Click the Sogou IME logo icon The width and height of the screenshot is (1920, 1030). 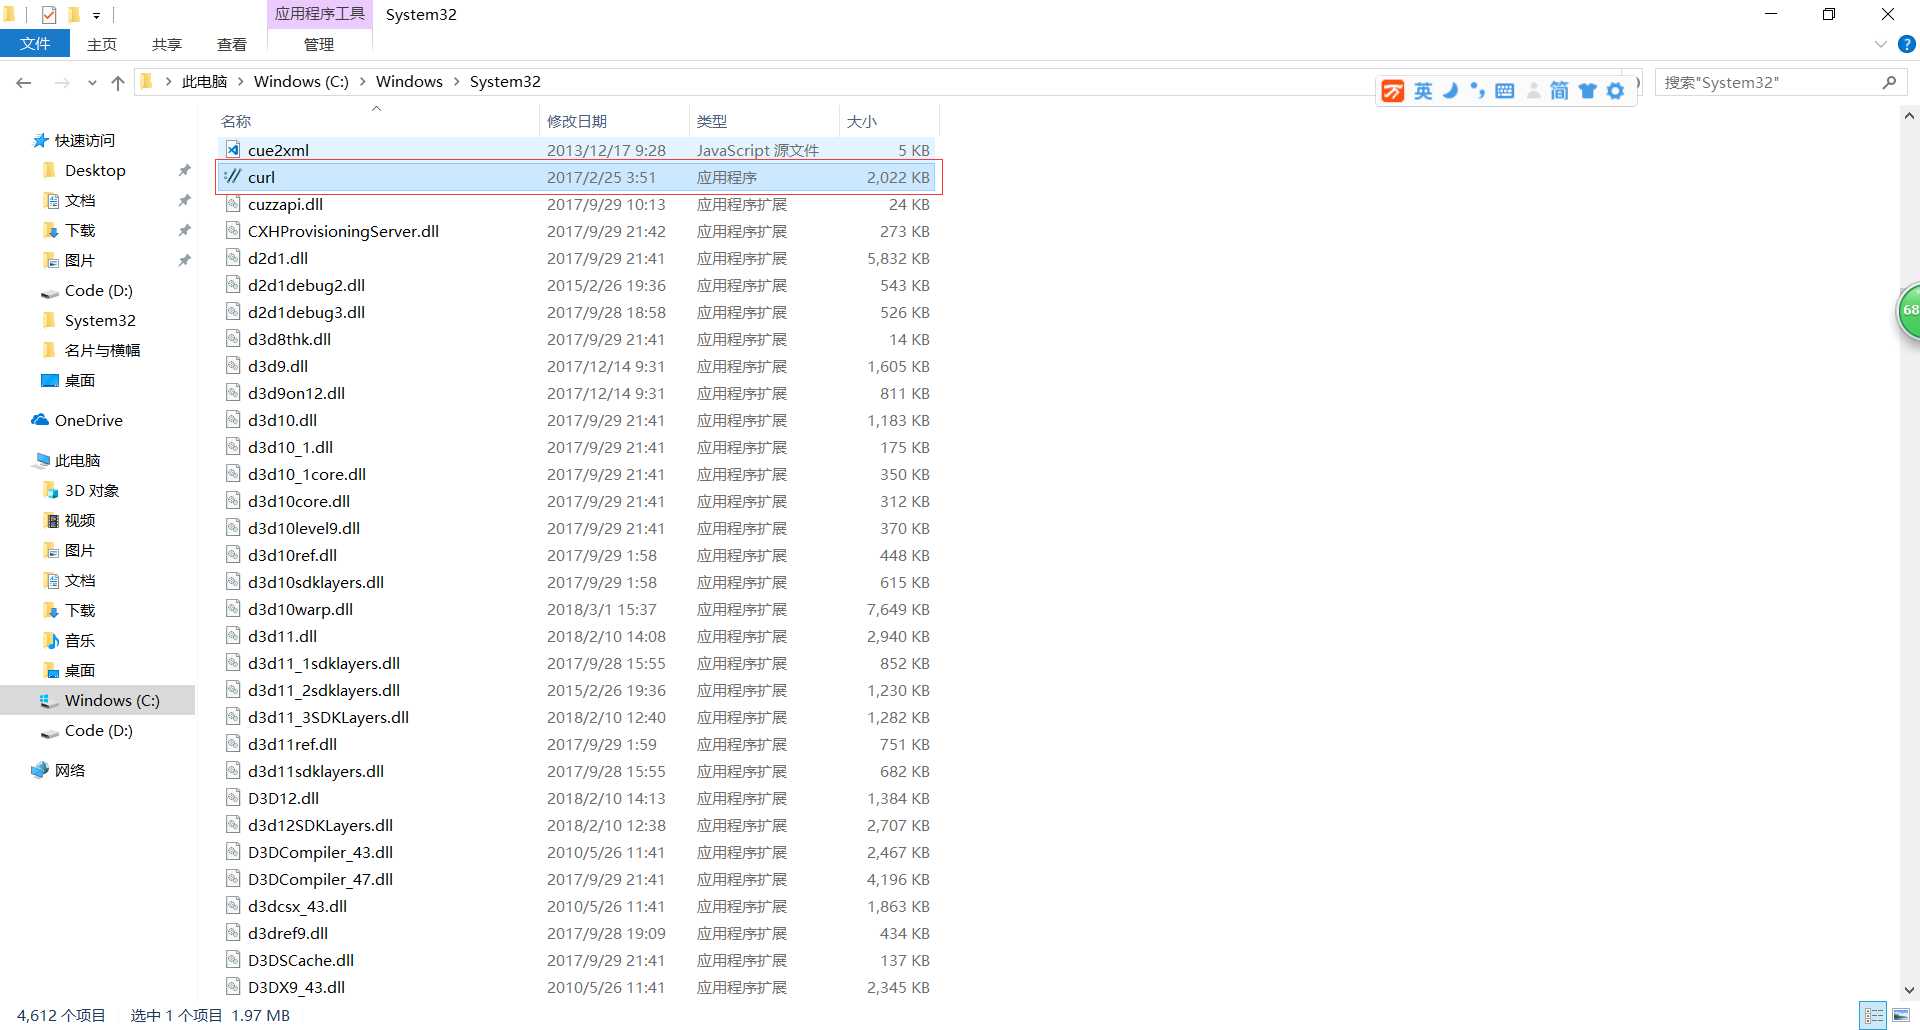[x=1392, y=92]
